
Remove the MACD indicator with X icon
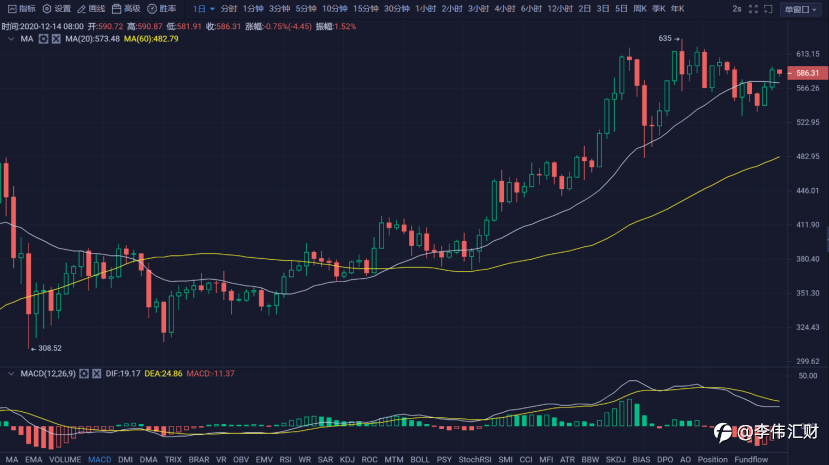[x=96, y=374]
